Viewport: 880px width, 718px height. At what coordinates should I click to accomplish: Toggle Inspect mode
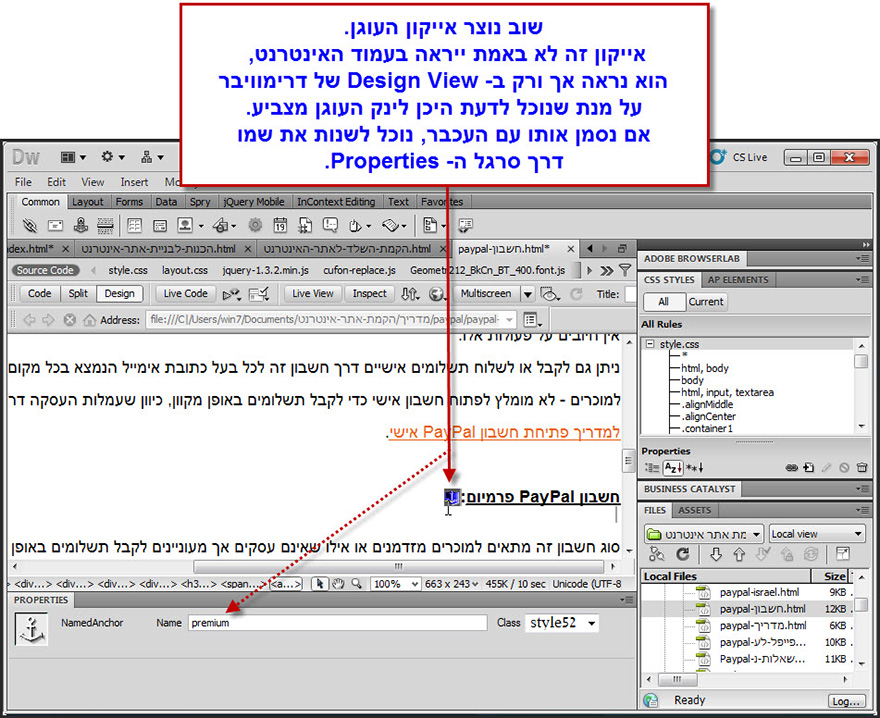coord(369,294)
